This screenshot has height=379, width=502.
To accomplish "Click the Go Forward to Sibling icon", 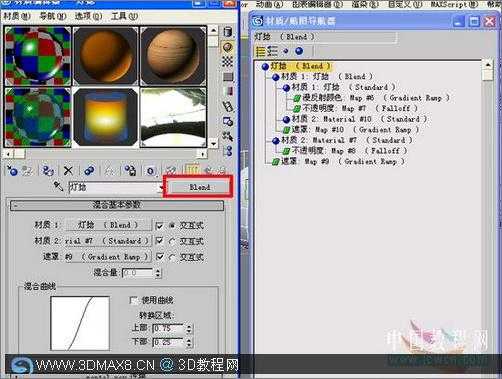I will coord(221,170).
